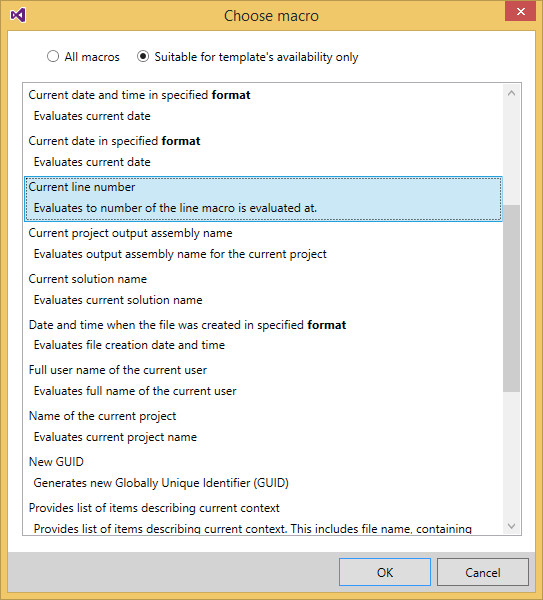The height and width of the screenshot is (600, 543).
Task: Dismiss the dialog with Cancel
Action: click(x=483, y=572)
